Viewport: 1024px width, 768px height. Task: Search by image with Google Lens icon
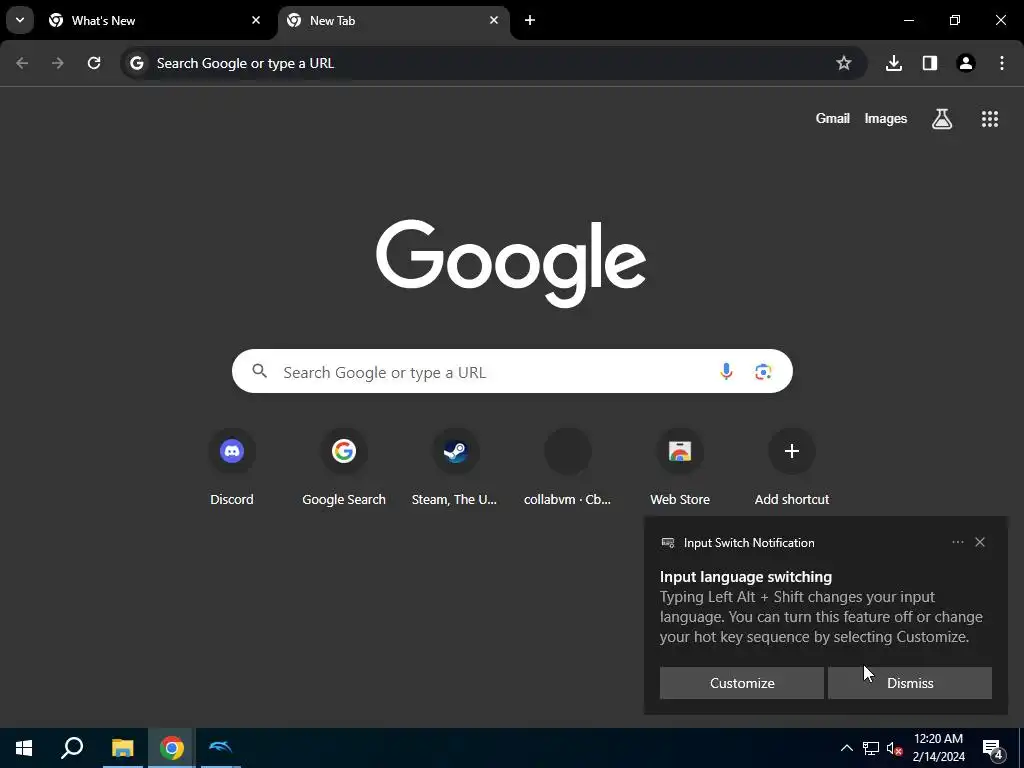[x=763, y=372]
